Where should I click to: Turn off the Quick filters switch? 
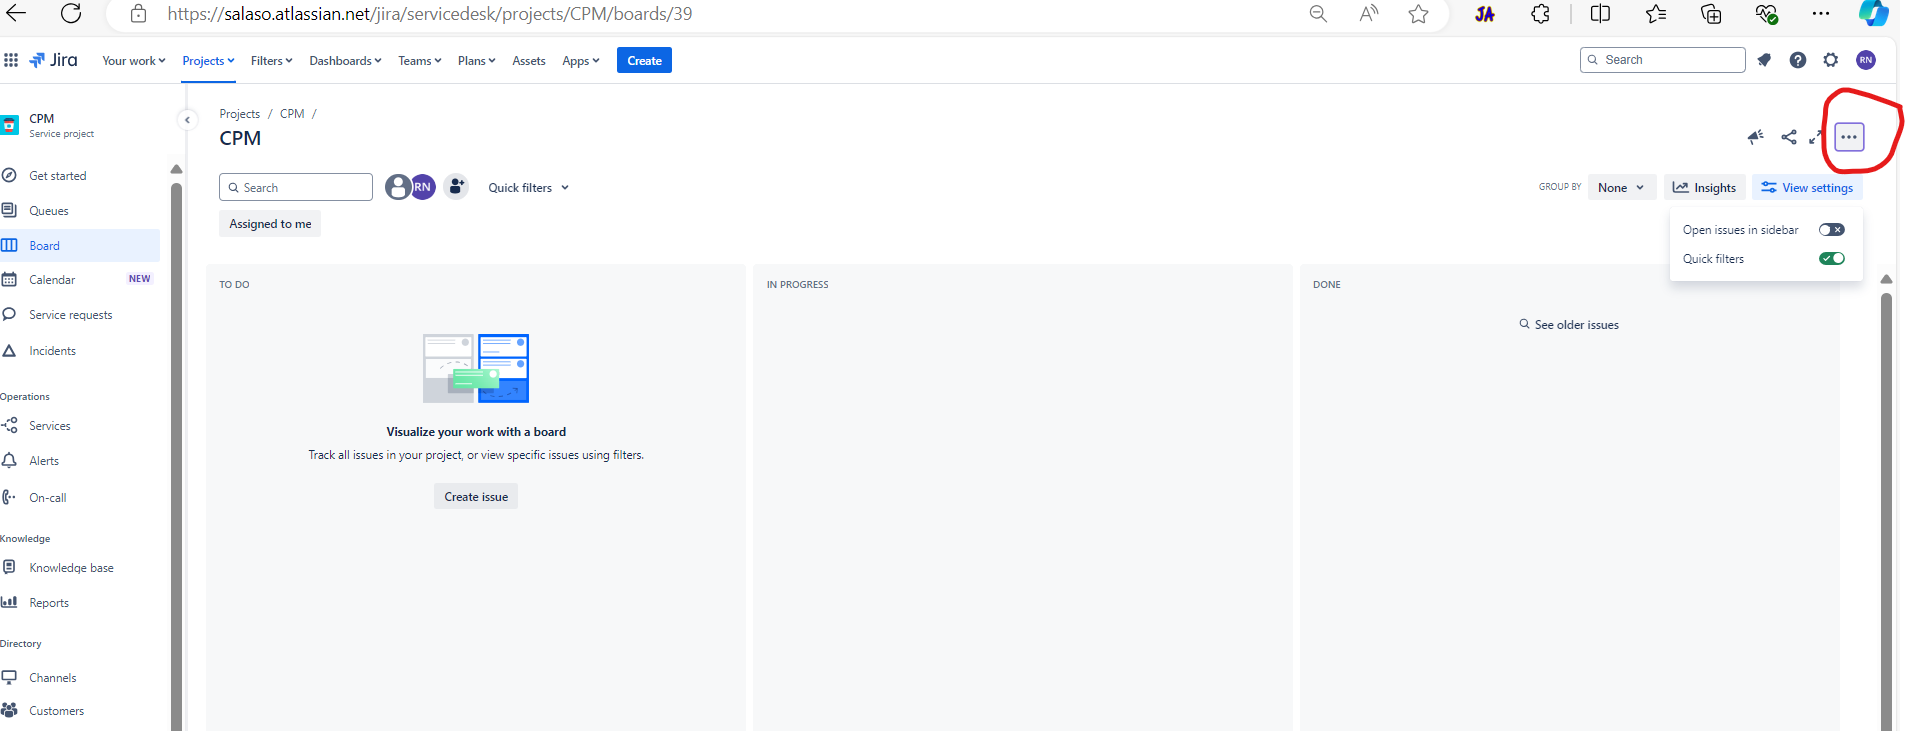point(1832,259)
